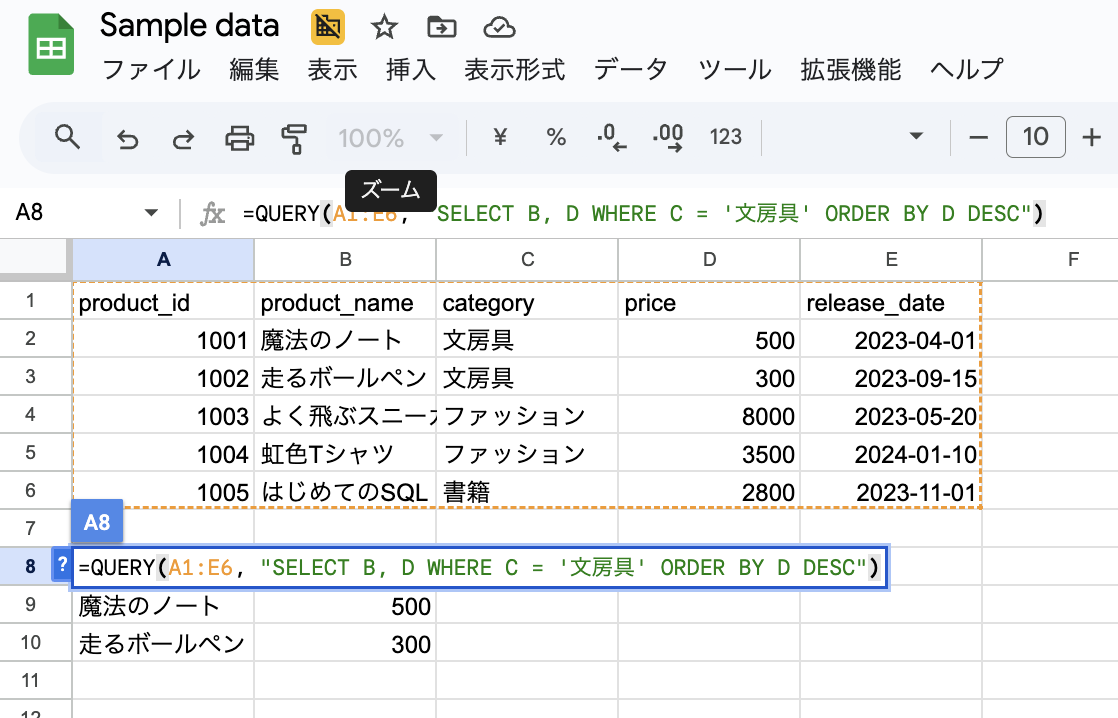Screen dimensions: 1118x718
Task: Click the print icon
Action: [x=240, y=138]
